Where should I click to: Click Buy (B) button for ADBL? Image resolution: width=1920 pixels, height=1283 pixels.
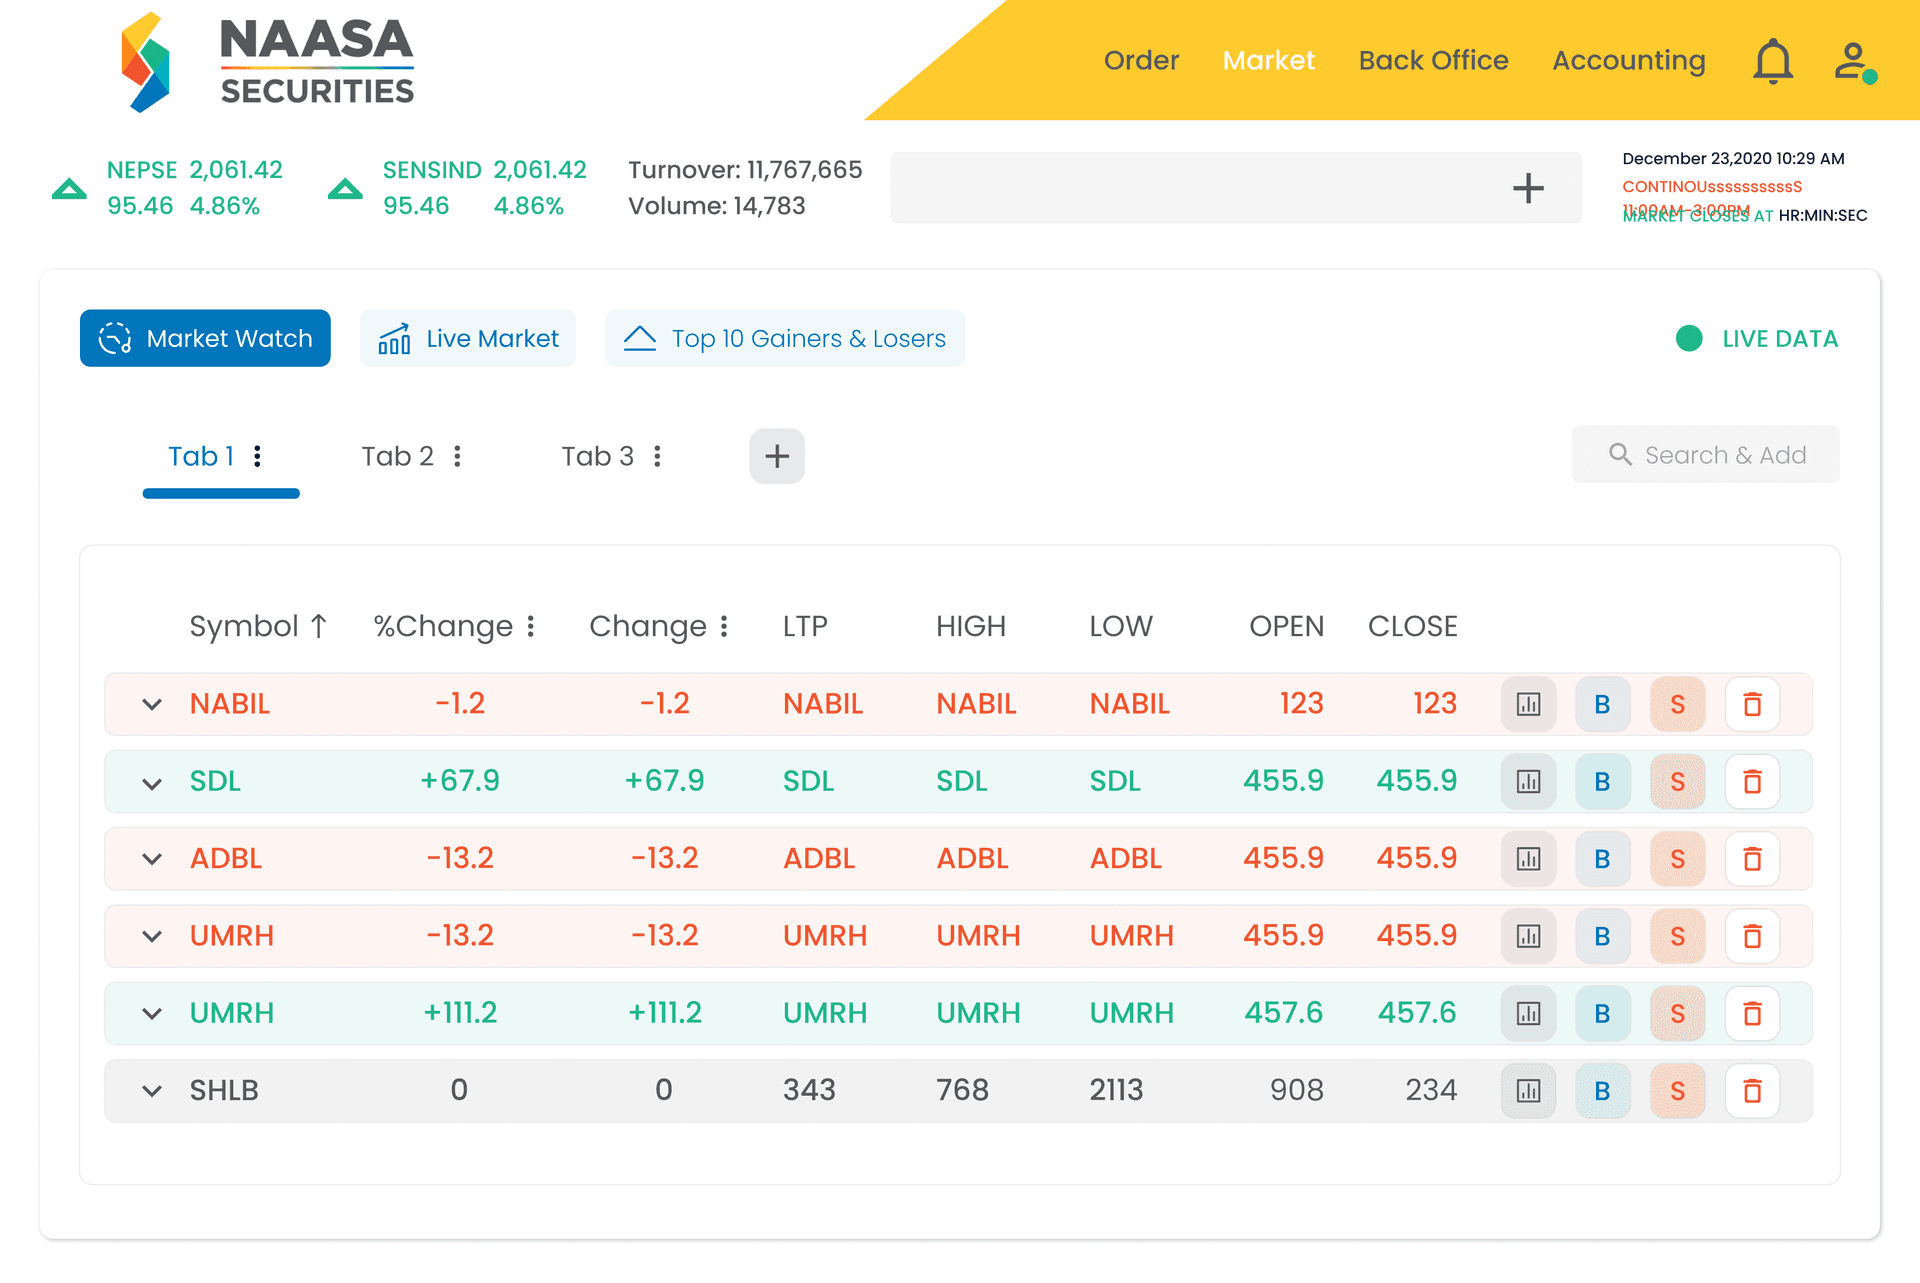click(x=1602, y=859)
